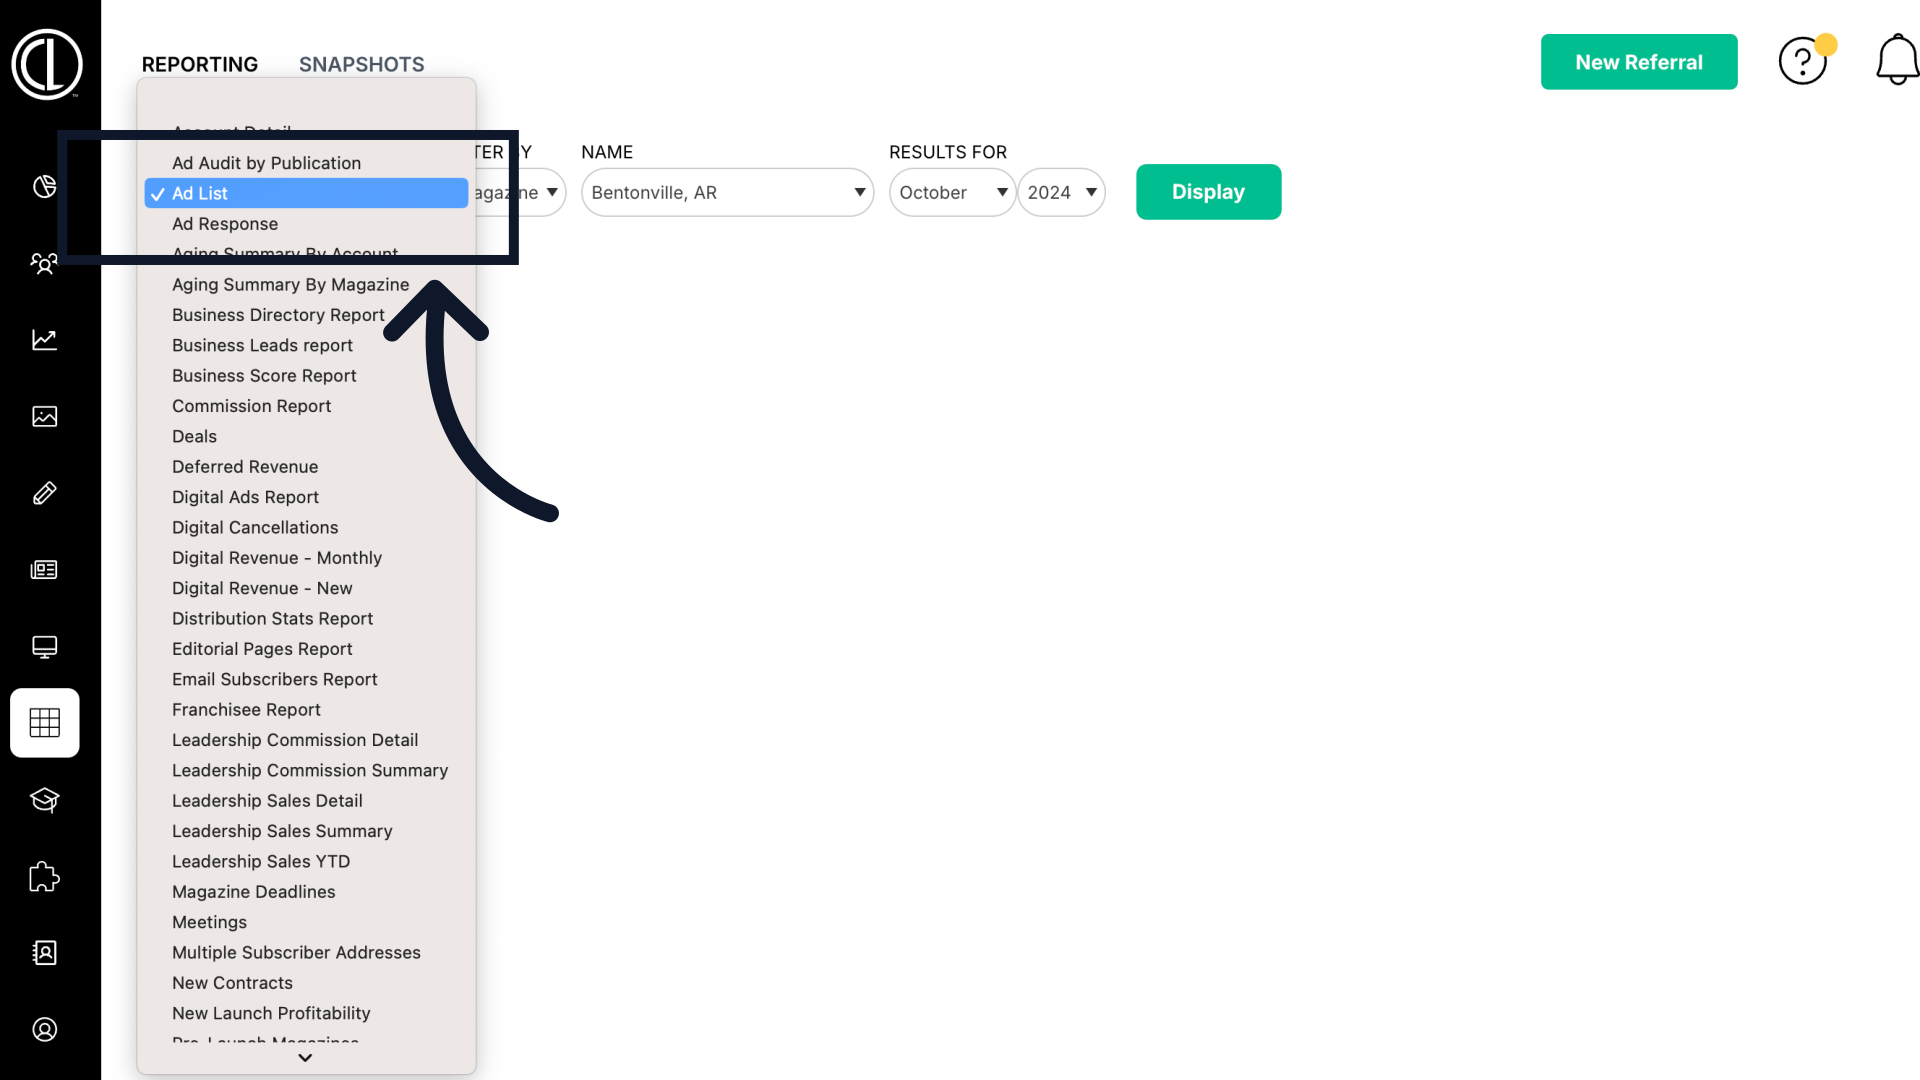
Task: Choose Digital Ads Report option
Action: 245,497
